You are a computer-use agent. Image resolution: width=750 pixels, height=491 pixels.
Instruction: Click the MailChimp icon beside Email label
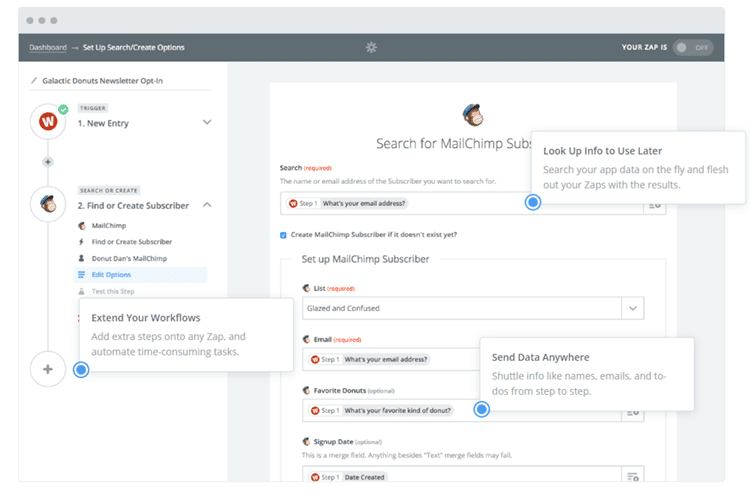coord(306,339)
